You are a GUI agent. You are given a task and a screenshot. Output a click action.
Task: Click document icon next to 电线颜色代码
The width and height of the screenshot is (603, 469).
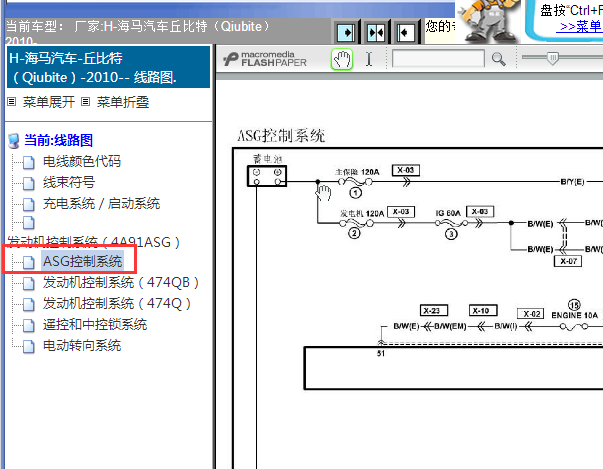tap(28, 162)
